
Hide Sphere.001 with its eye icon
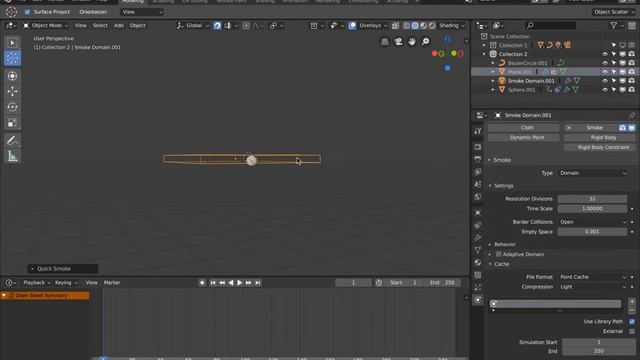tap(605, 90)
